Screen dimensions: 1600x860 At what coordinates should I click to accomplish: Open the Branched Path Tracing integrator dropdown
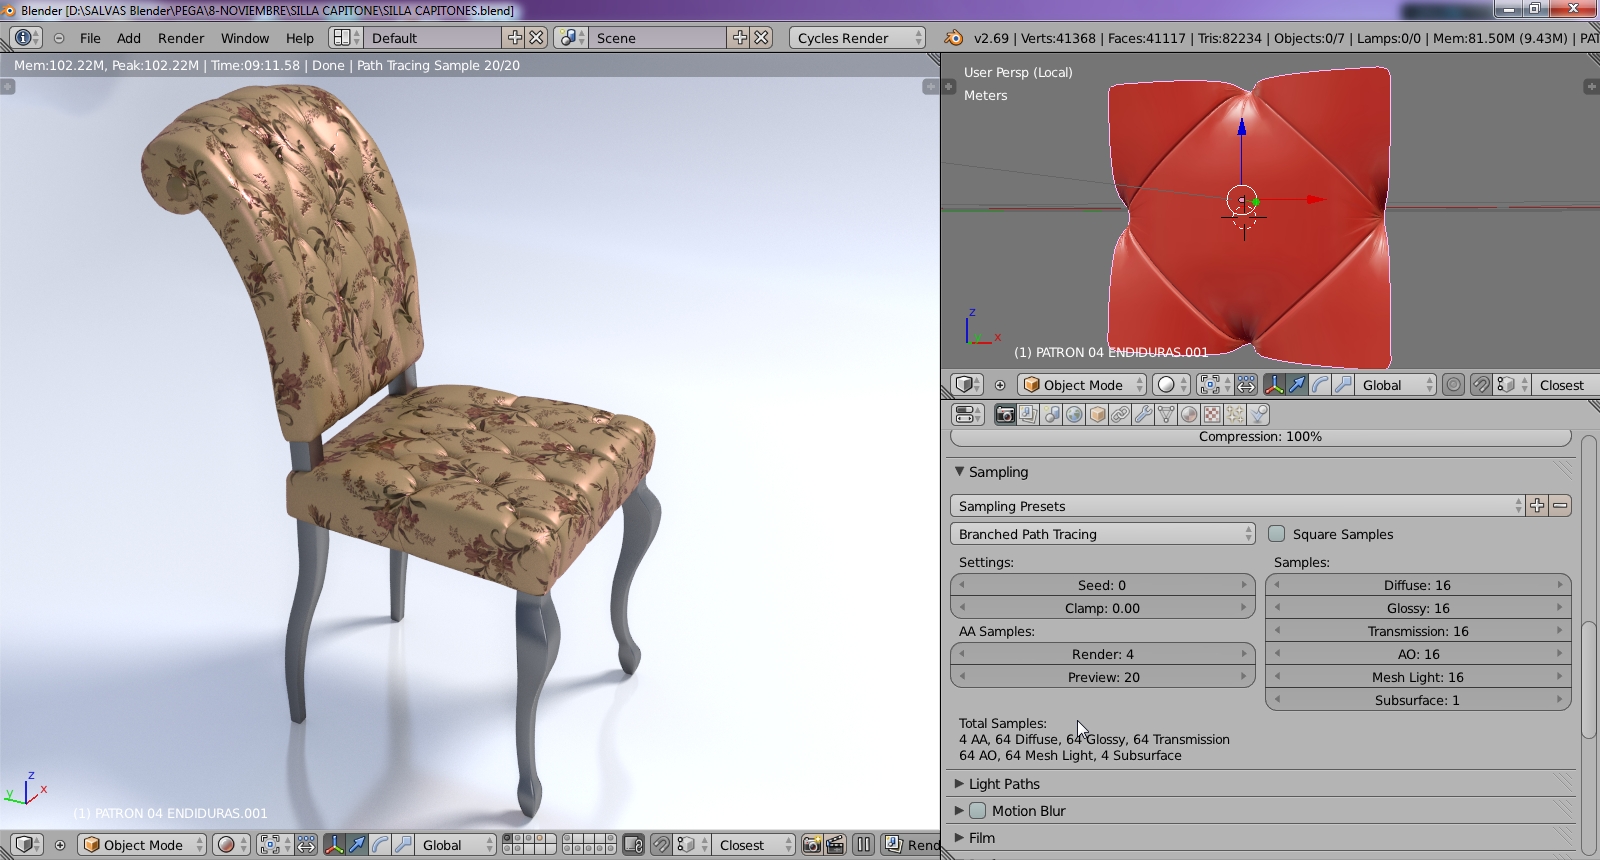1102,534
